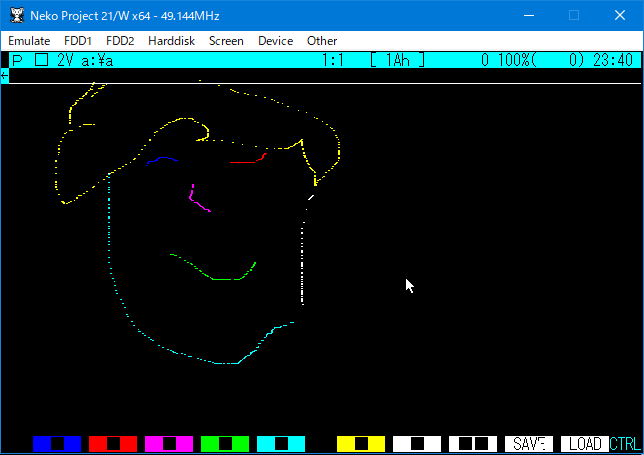Select the white swatch with one black square

[417, 443]
